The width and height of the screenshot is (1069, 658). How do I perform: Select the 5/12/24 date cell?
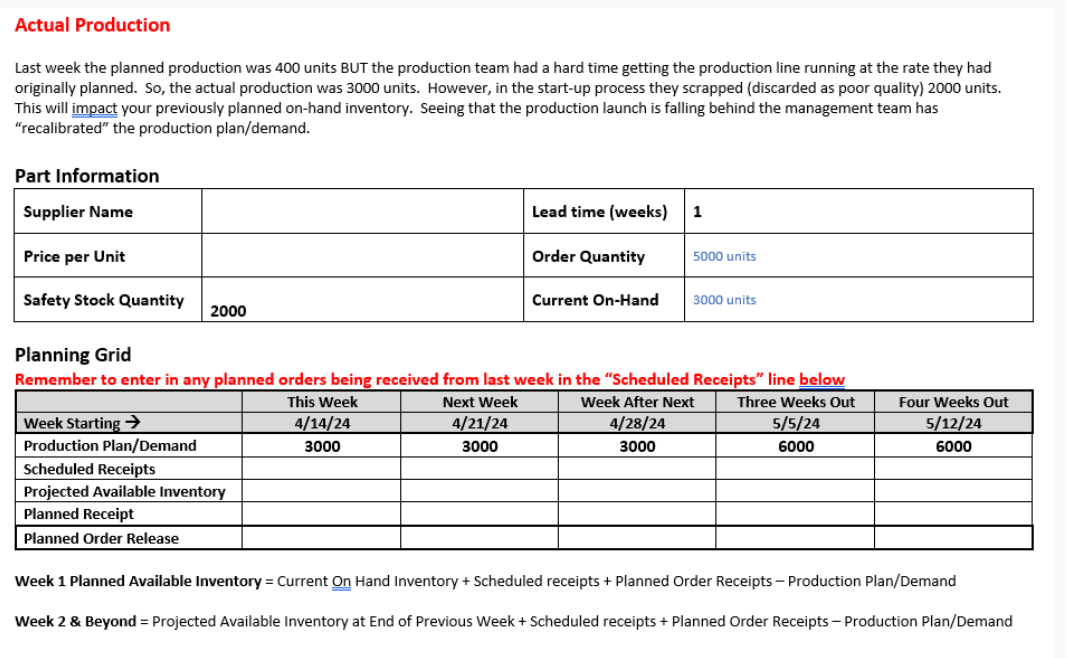click(952, 423)
